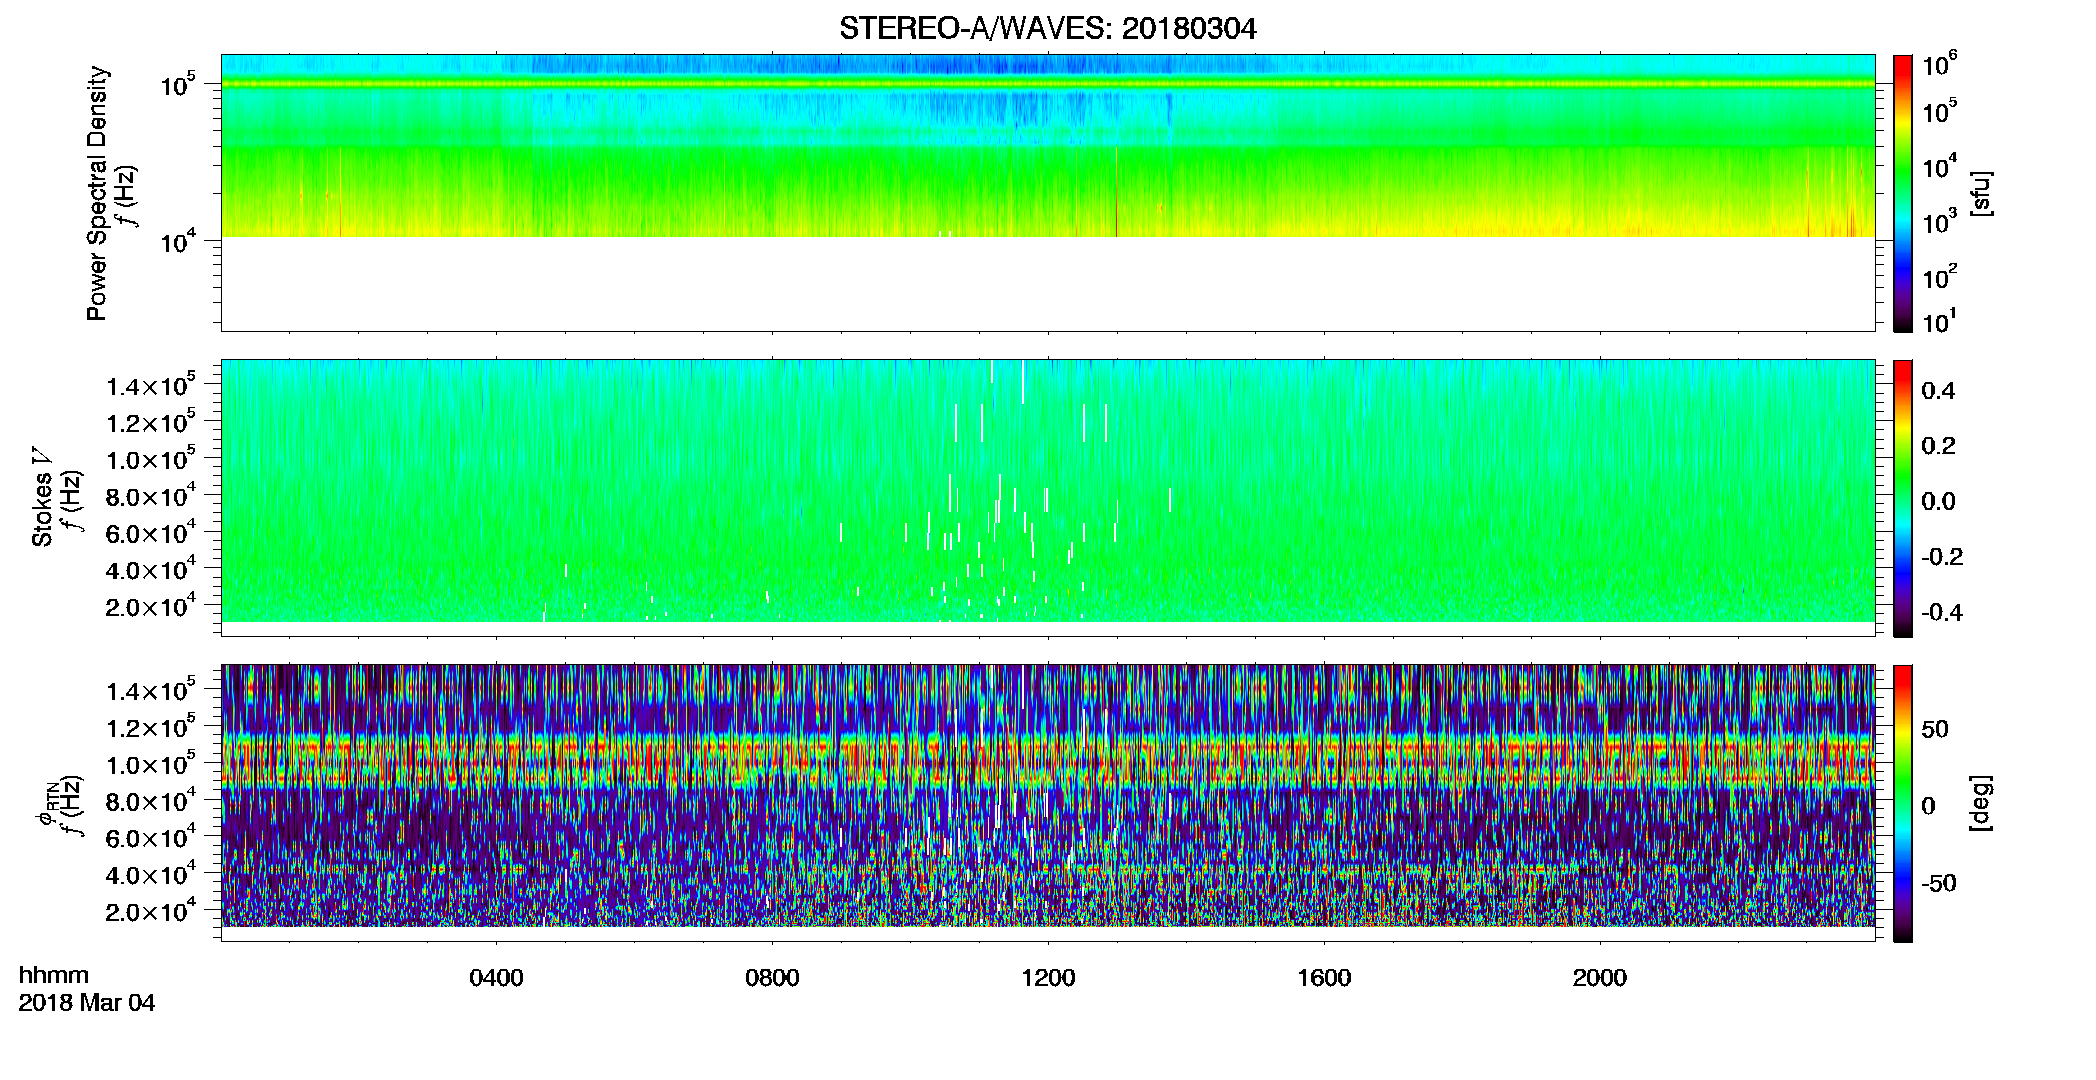Click the 0400 time tick label
This screenshot has height=1080, width=2096.
point(496,978)
